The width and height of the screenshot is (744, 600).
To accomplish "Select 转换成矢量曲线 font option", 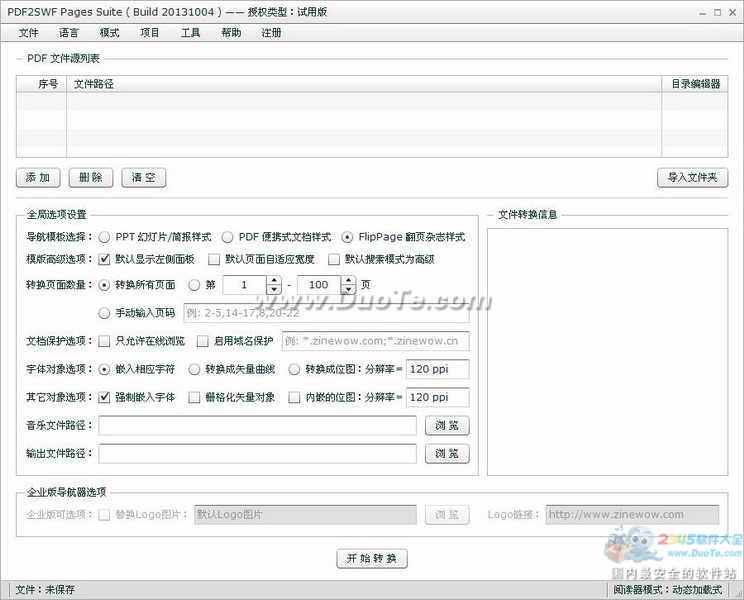I will [x=194, y=369].
